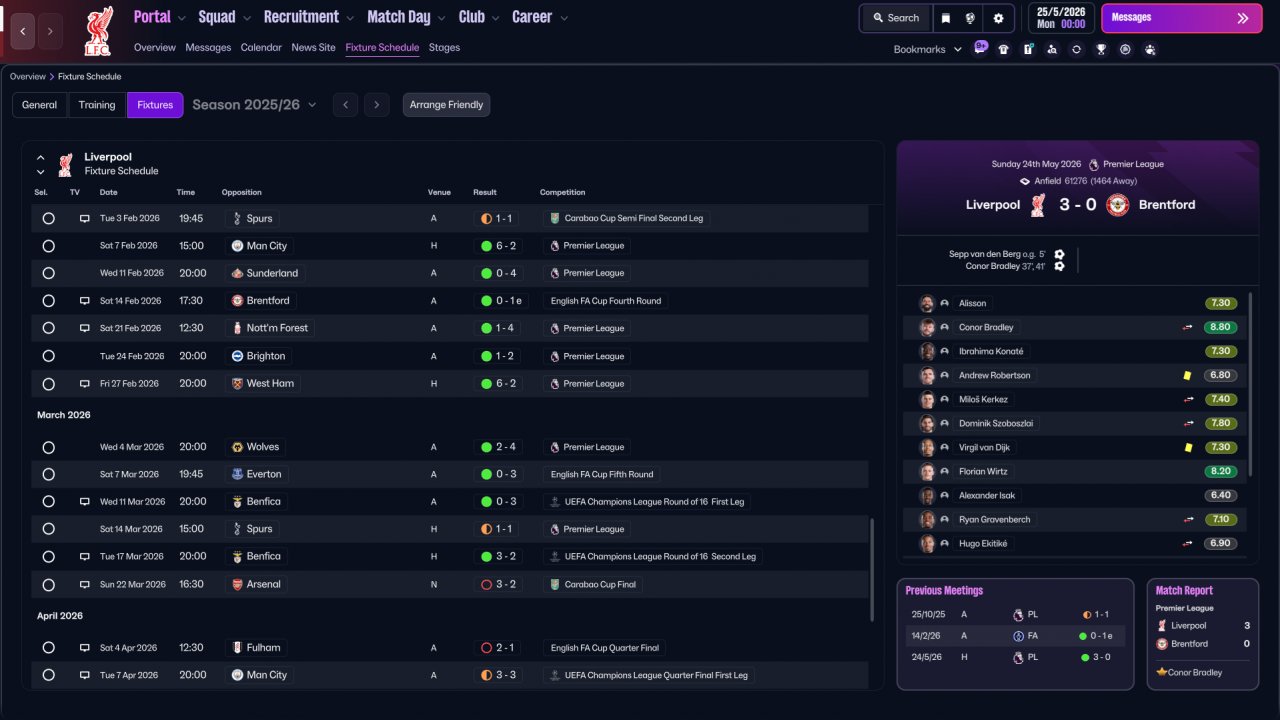Open the circular arrows transfer bookmark icon
Image resolution: width=1280 pixels, height=720 pixels.
(1076, 49)
